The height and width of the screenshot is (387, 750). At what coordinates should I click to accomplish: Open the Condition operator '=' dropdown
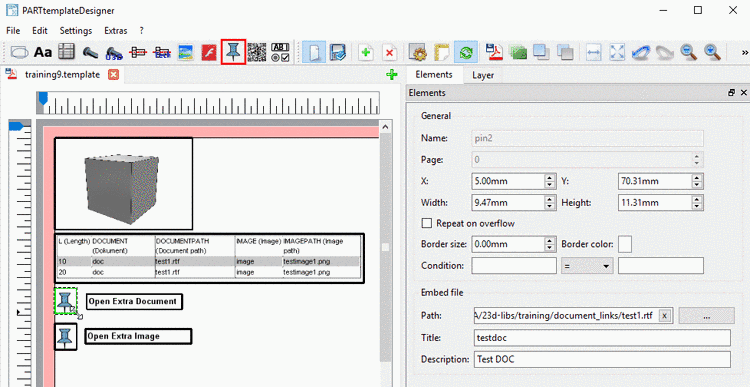coord(587,266)
